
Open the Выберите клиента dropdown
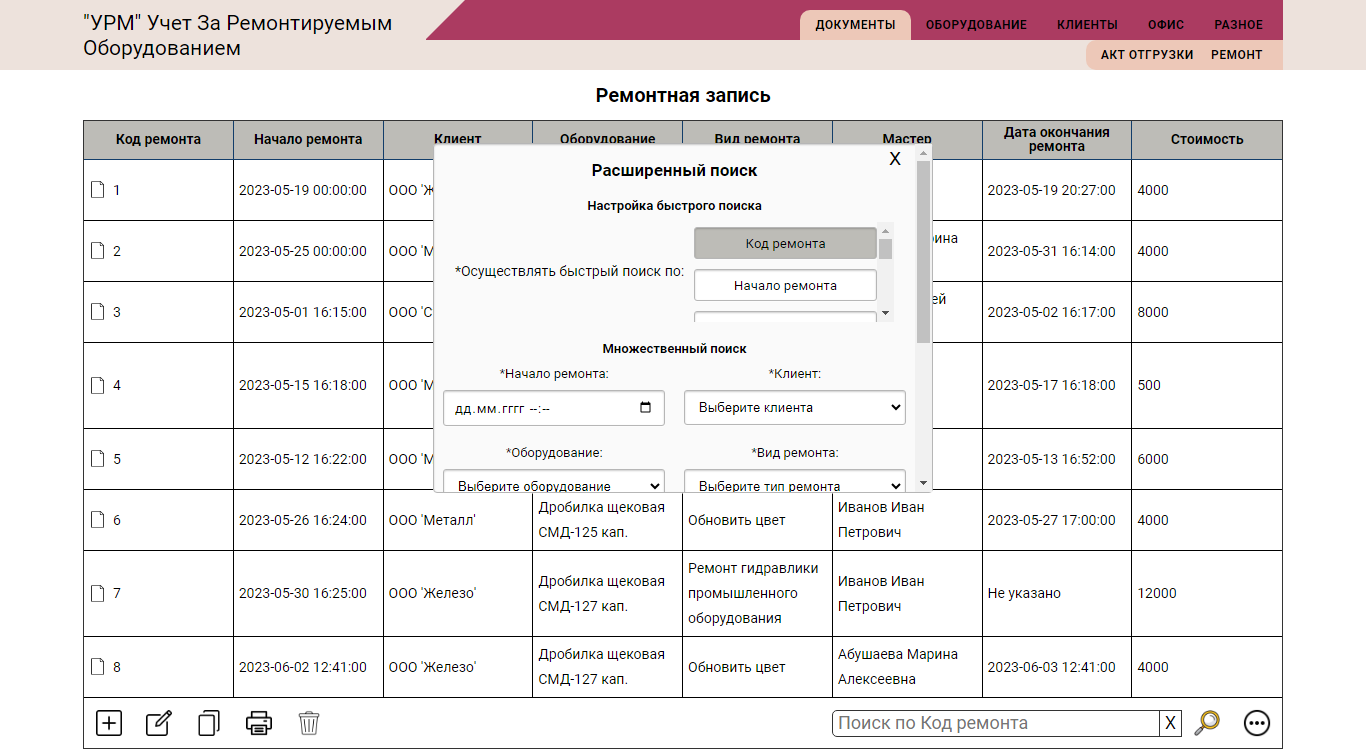point(793,407)
